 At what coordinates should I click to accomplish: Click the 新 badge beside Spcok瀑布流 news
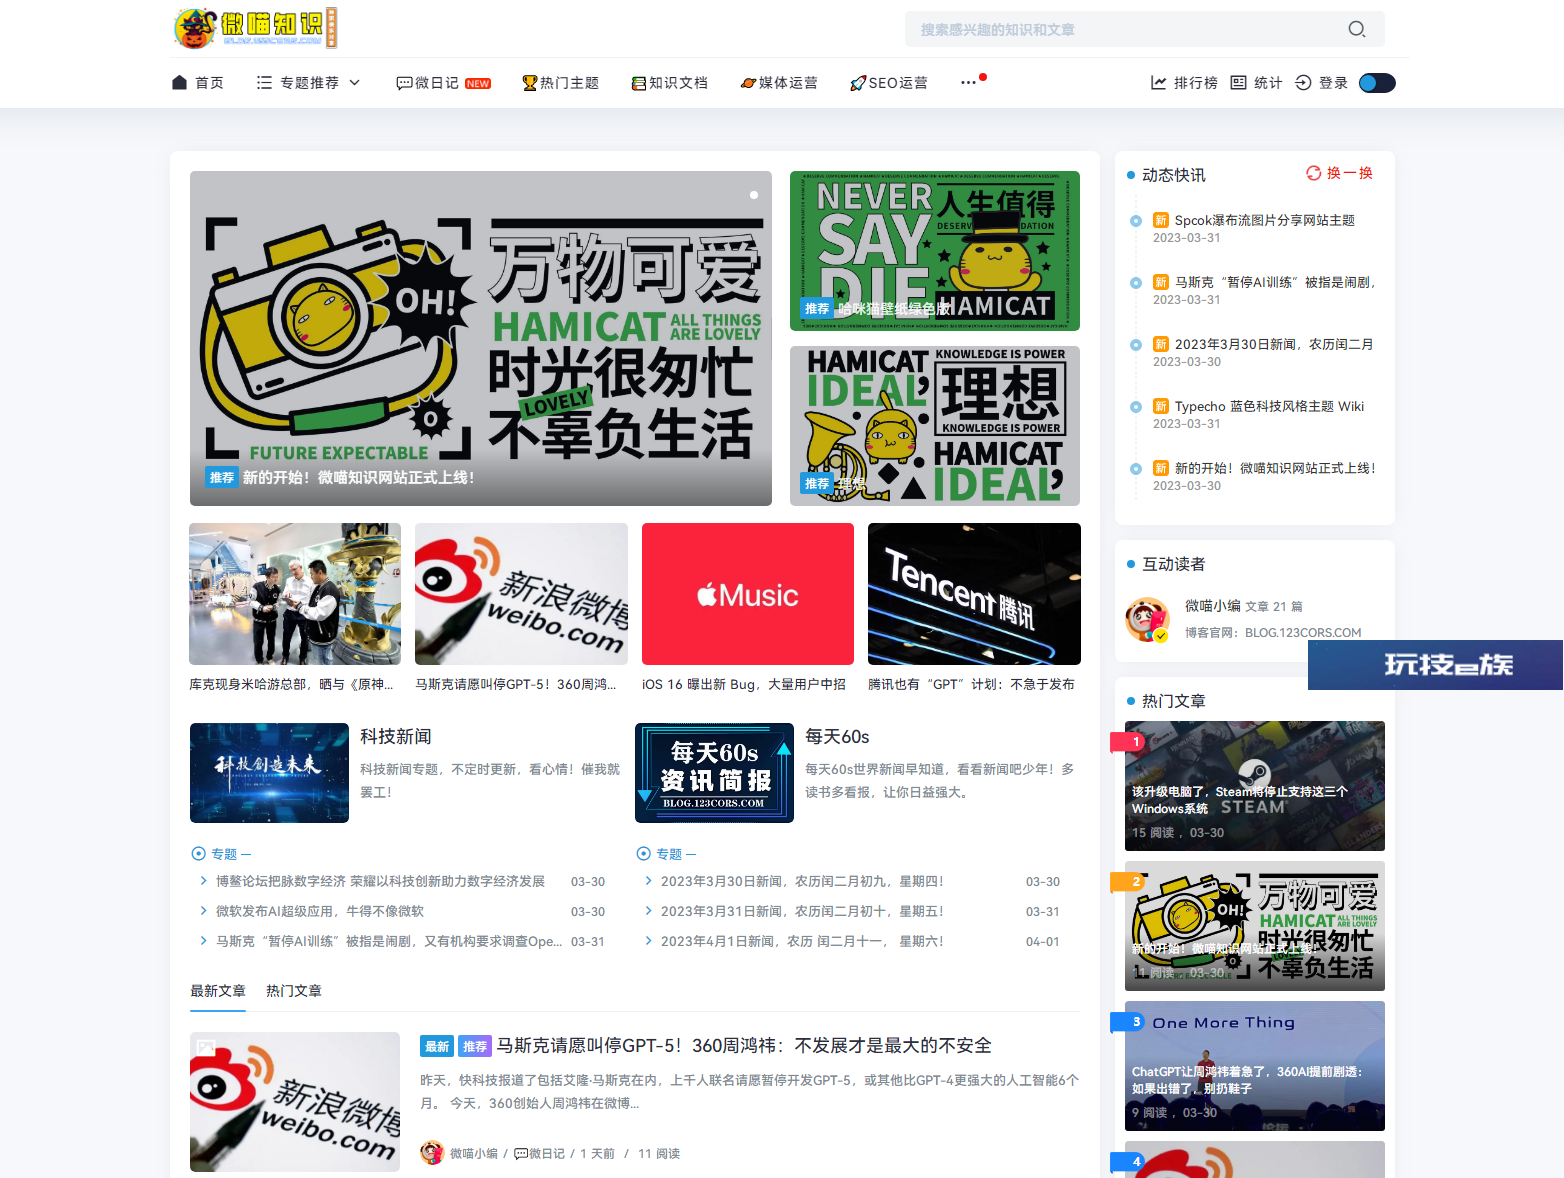click(x=1161, y=220)
